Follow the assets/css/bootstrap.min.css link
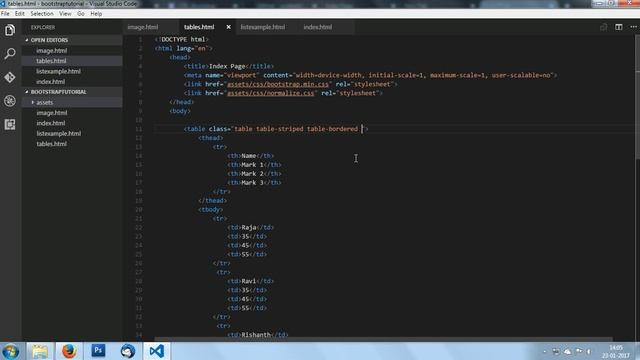640x360 pixels. (x=278, y=84)
